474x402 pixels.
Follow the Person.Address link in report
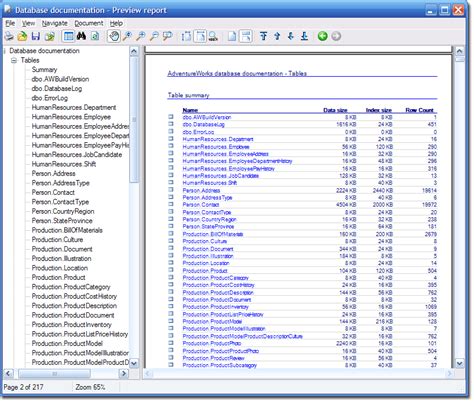pyautogui.click(x=201, y=190)
